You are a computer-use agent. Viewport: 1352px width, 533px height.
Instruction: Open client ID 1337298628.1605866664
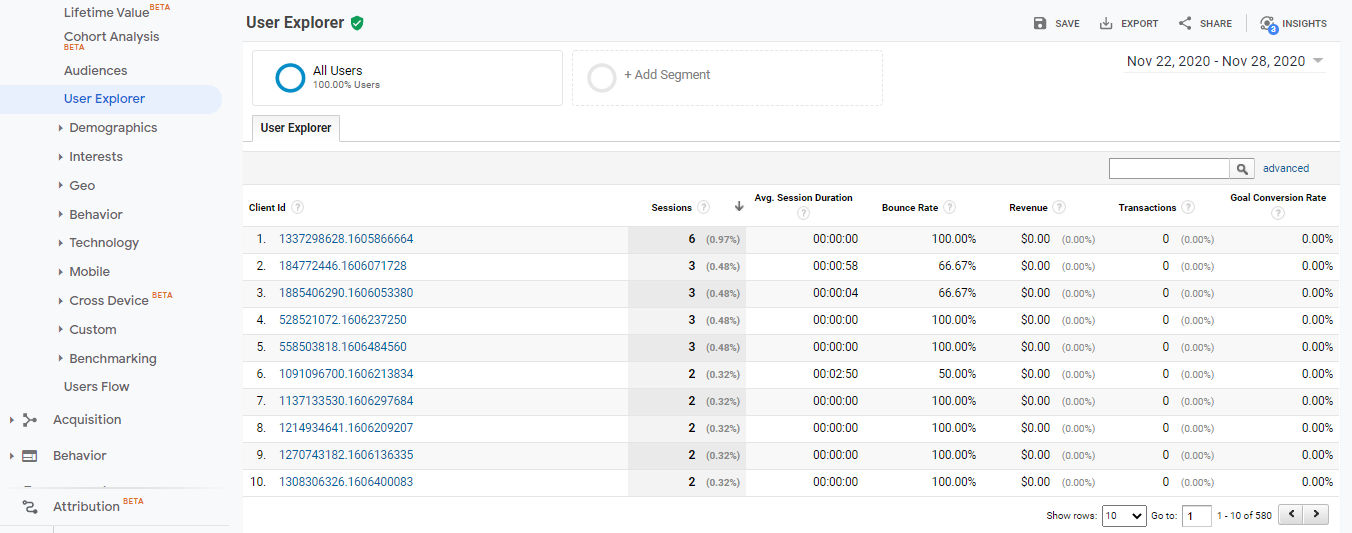(x=346, y=239)
